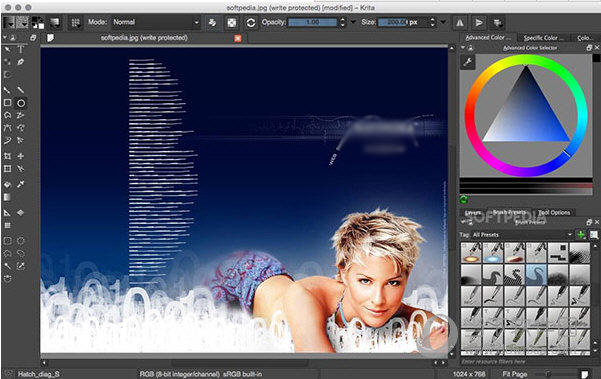The image size is (601, 379).
Task: Select the Rectangle tool
Action: point(7,103)
